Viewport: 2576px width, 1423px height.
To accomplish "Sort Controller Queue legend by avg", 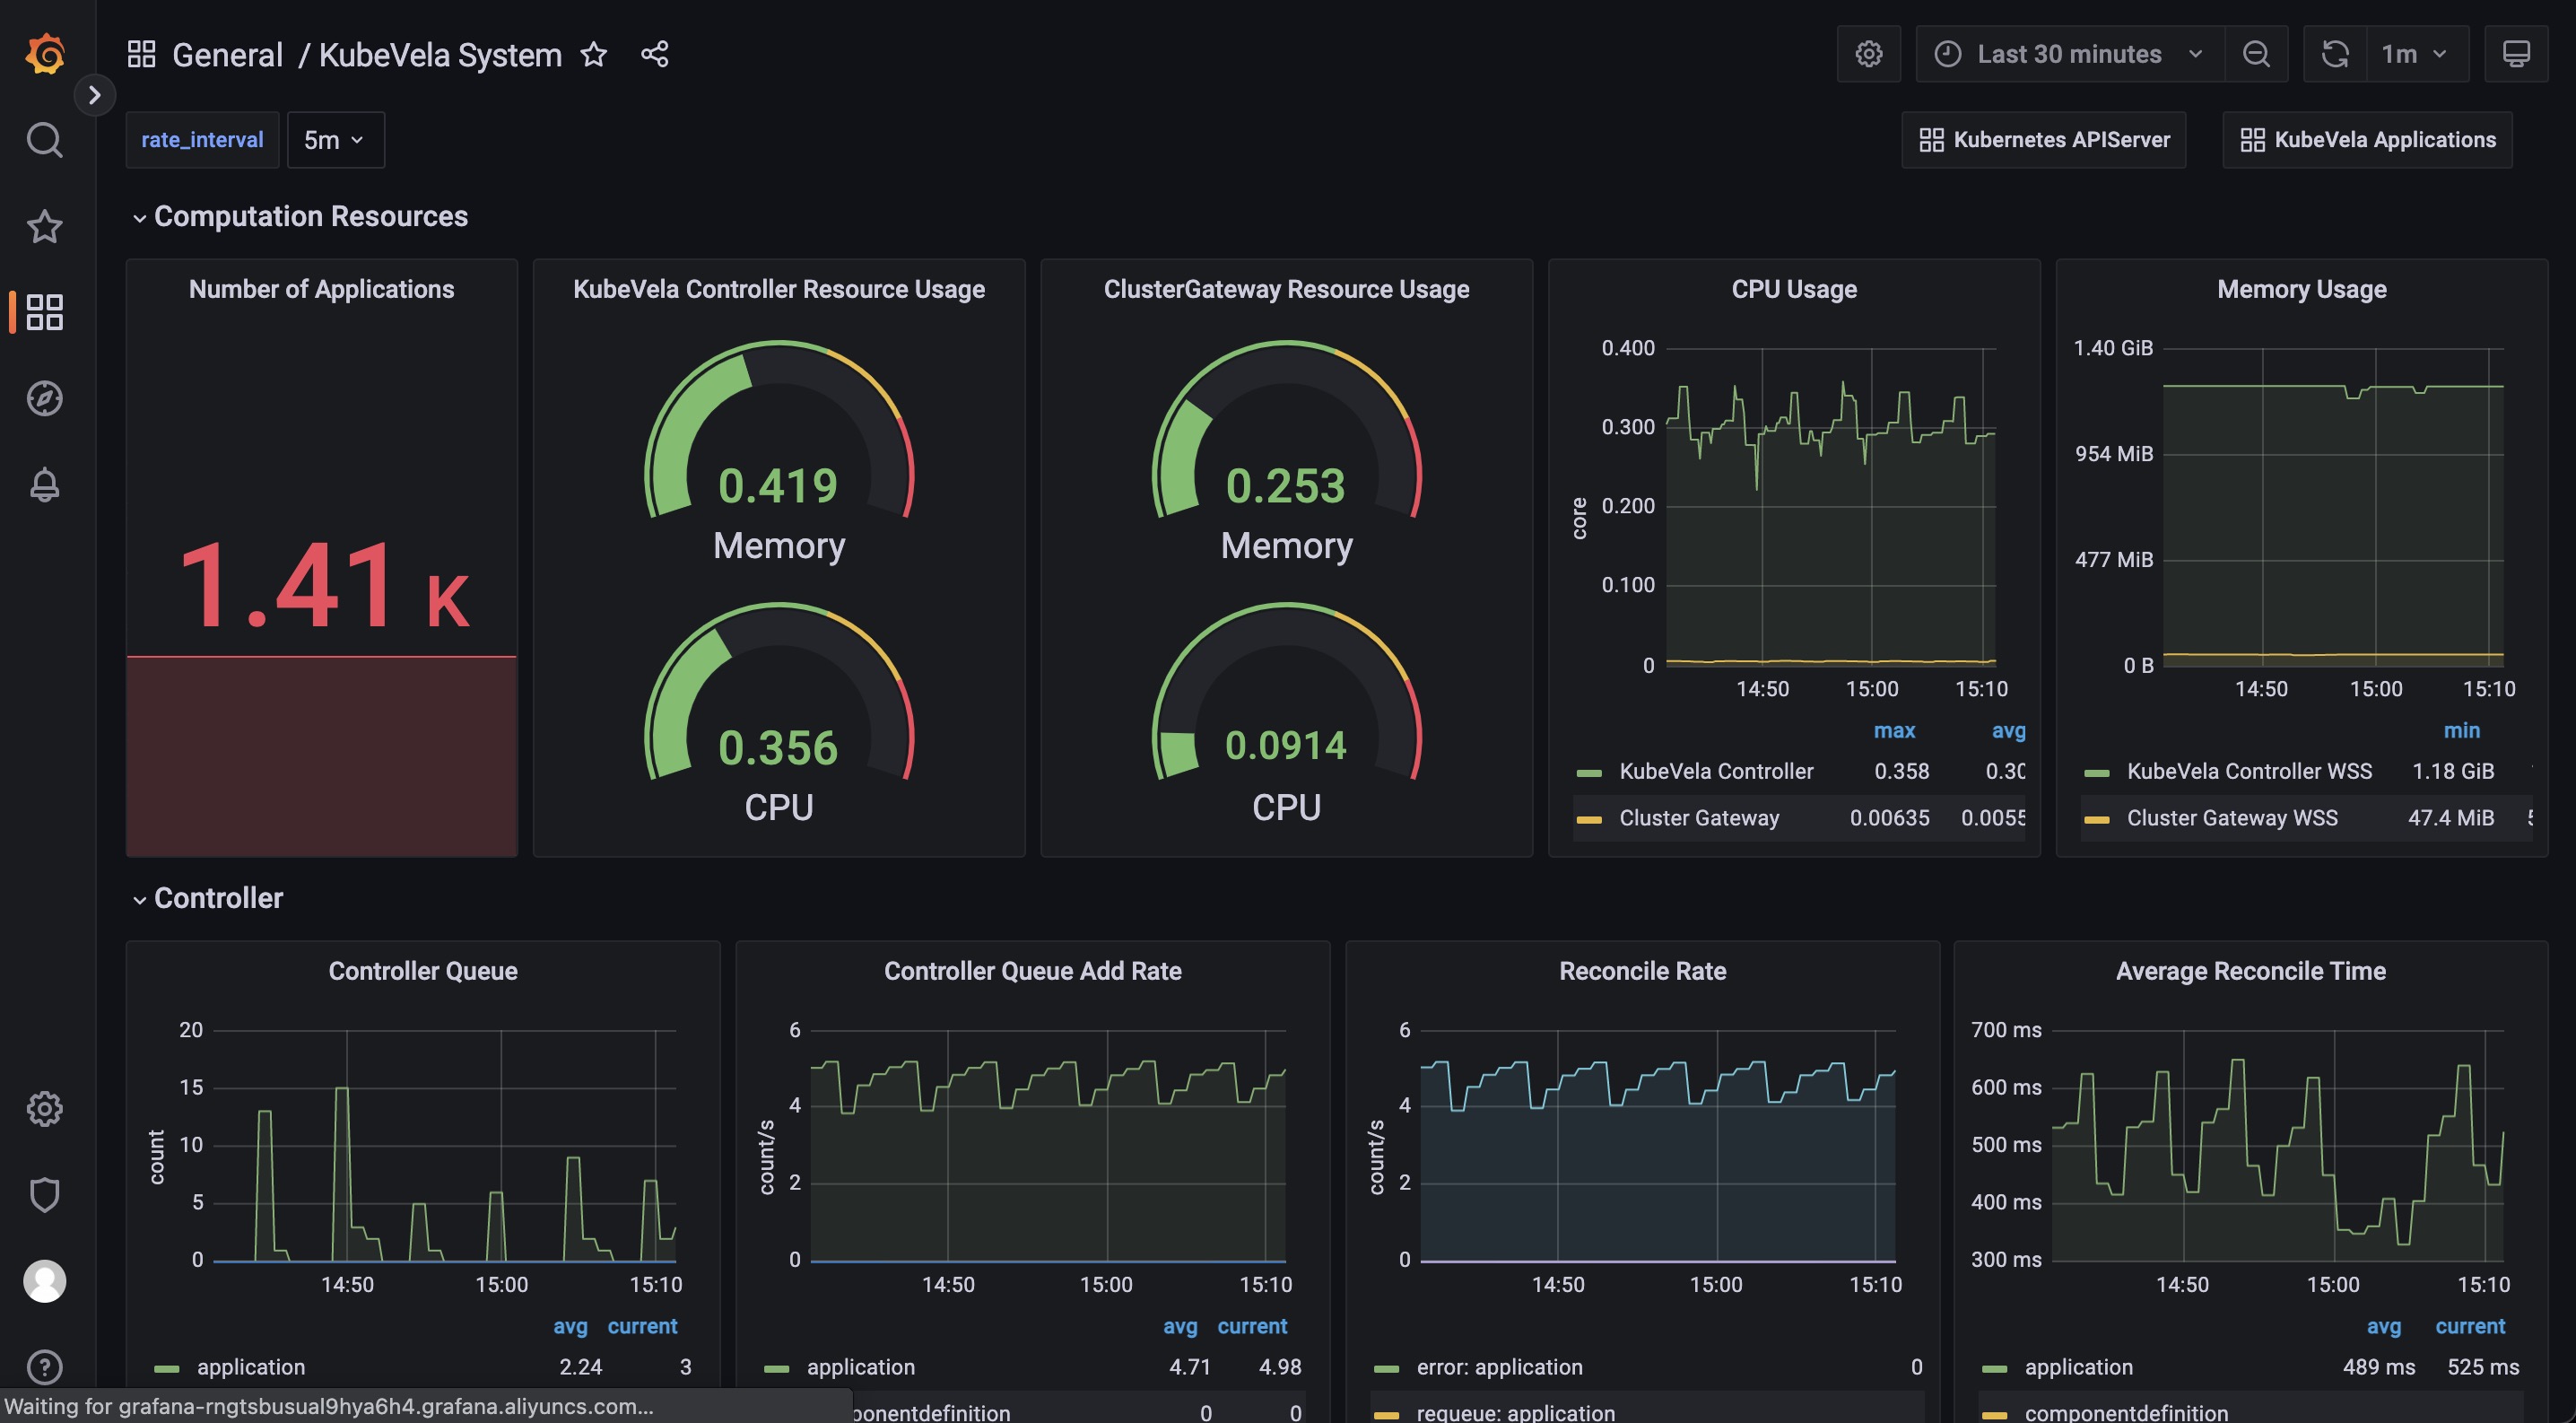I will pyautogui.click(x=570, y=1326).
